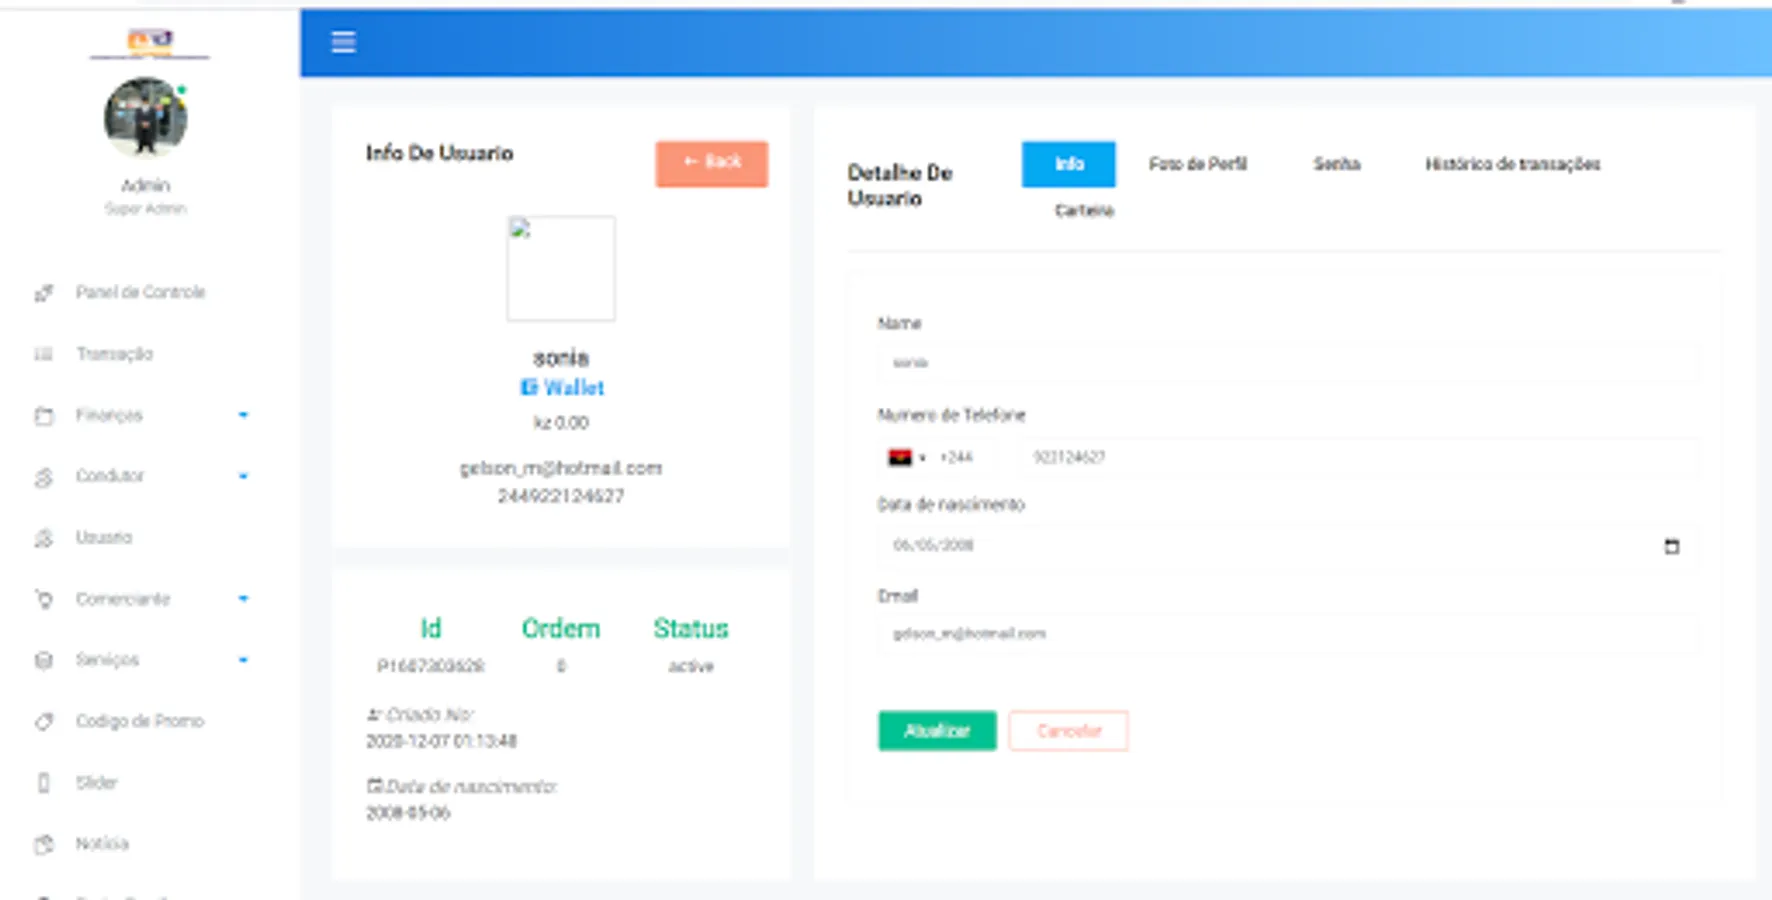Open Painel de Controle menu item
The image size is (1772, 900).
click(140, 292)
